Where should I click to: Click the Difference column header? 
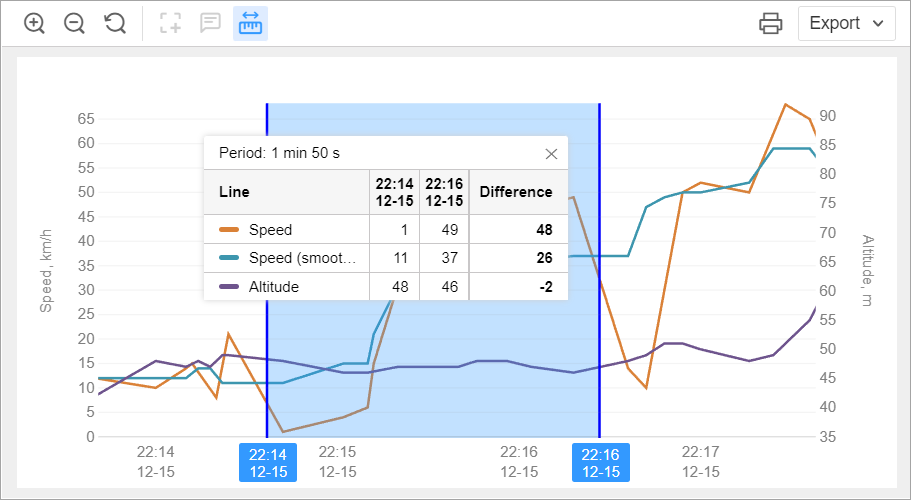coord(515,192)
